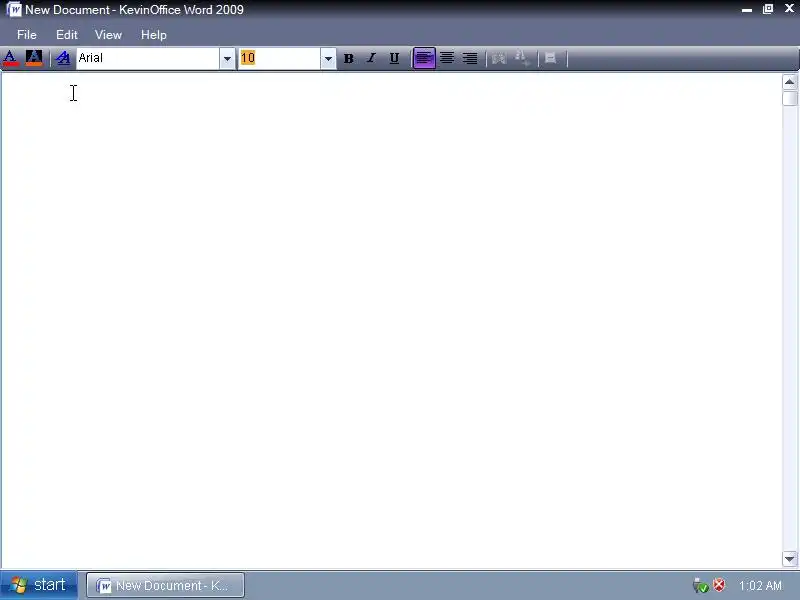Click the New Document taskbar button

165,585
